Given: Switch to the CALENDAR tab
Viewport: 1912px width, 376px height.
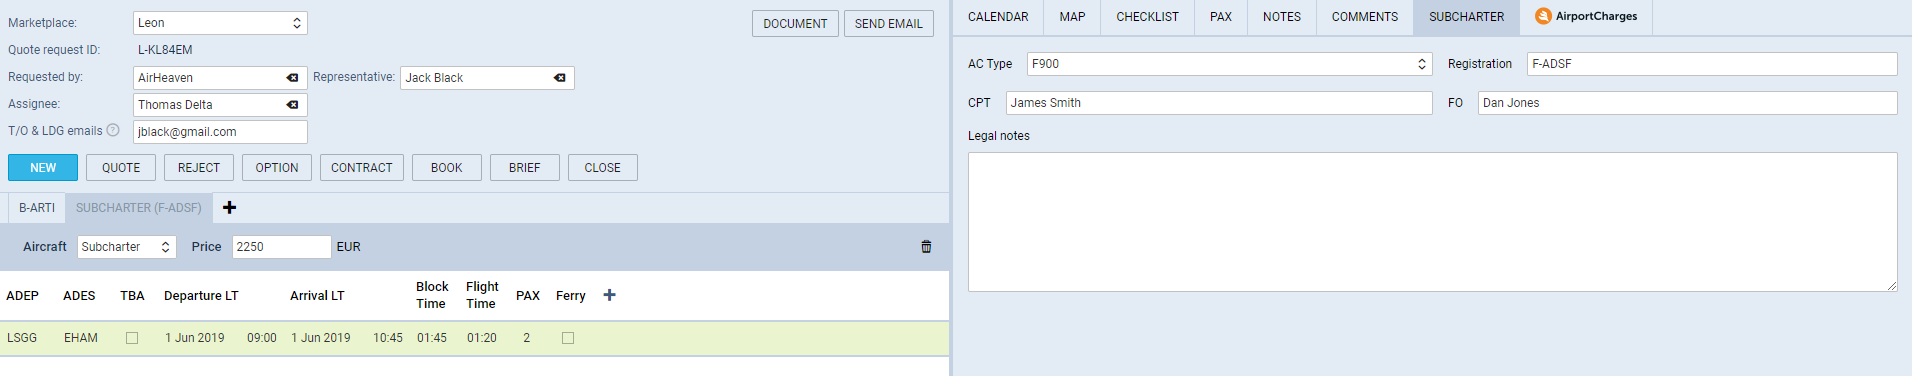Looking at the screenshot, I should 998,17.
